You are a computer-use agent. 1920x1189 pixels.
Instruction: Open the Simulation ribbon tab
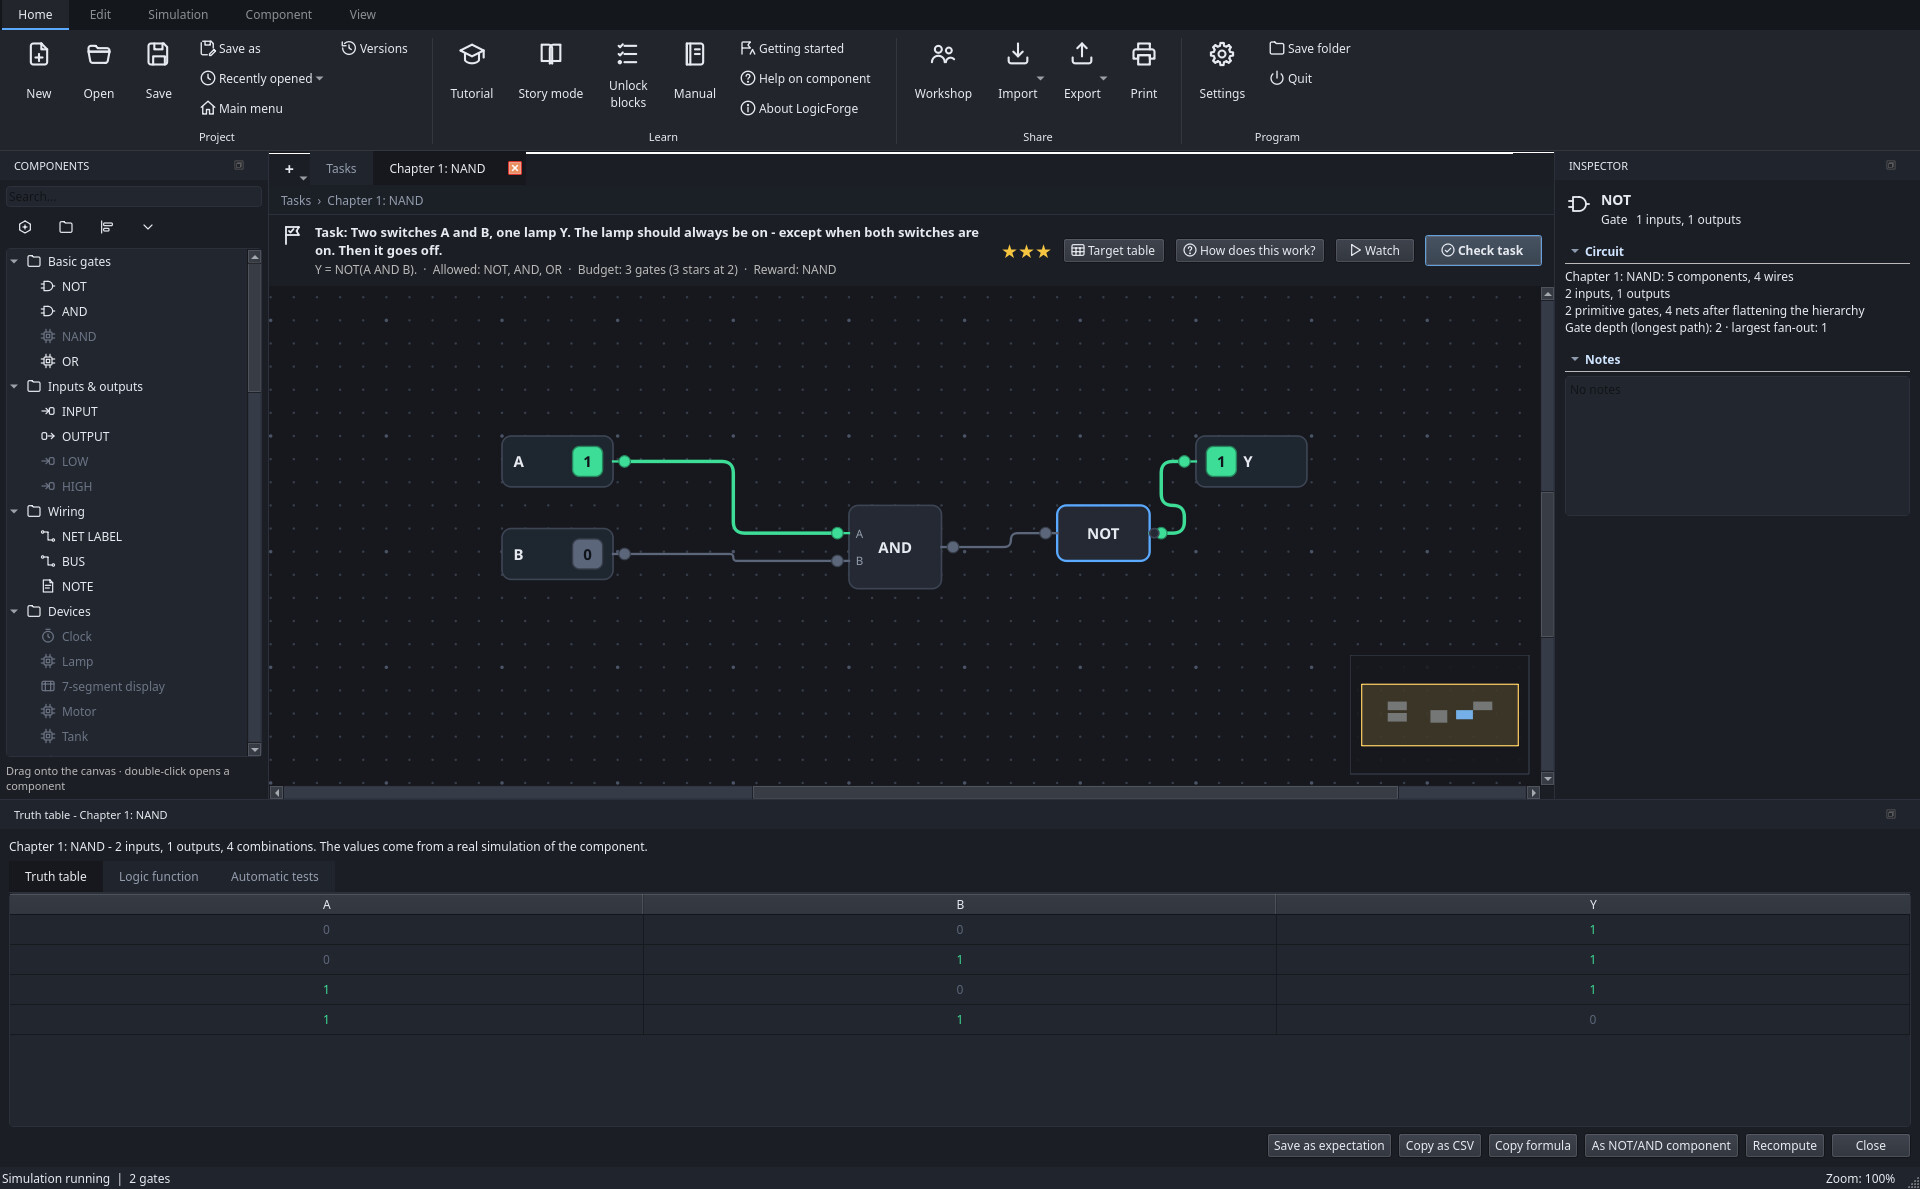[178, 14]
